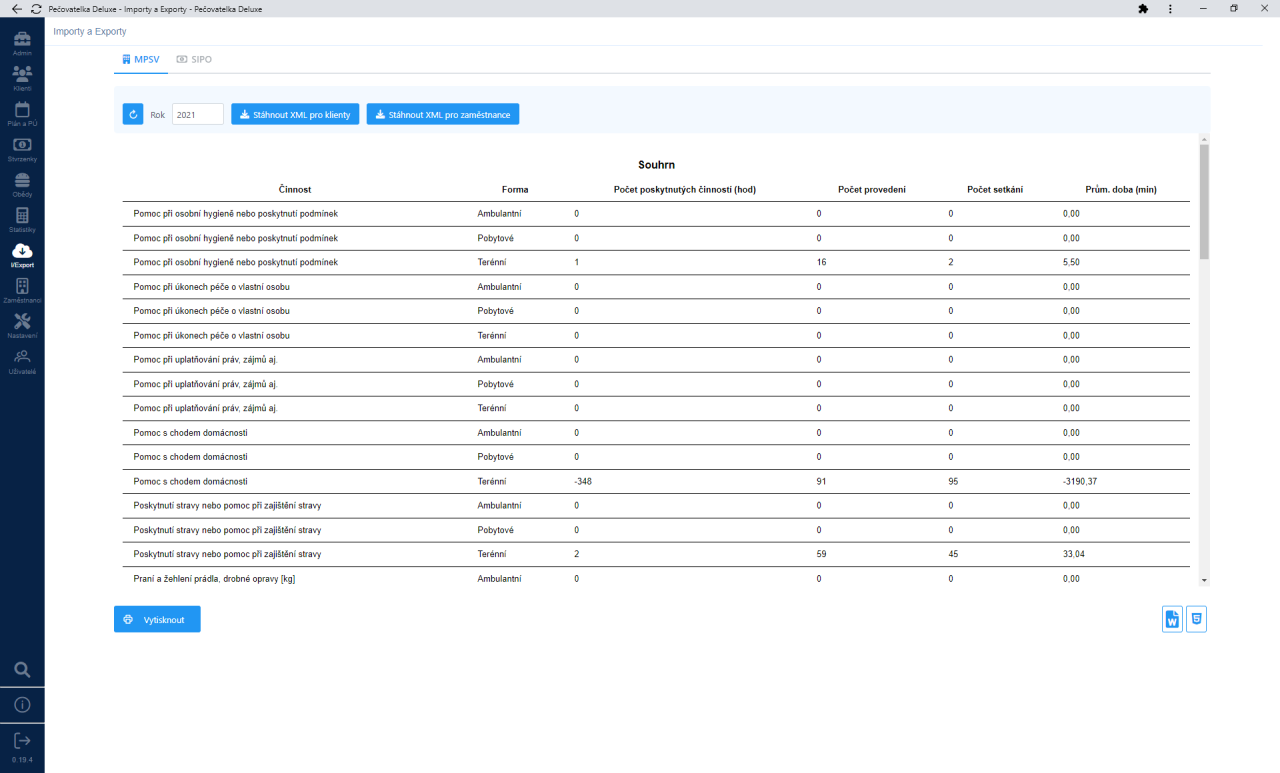
Task: Open the Uživatelé sidebar section
Action: click(22, 362)
